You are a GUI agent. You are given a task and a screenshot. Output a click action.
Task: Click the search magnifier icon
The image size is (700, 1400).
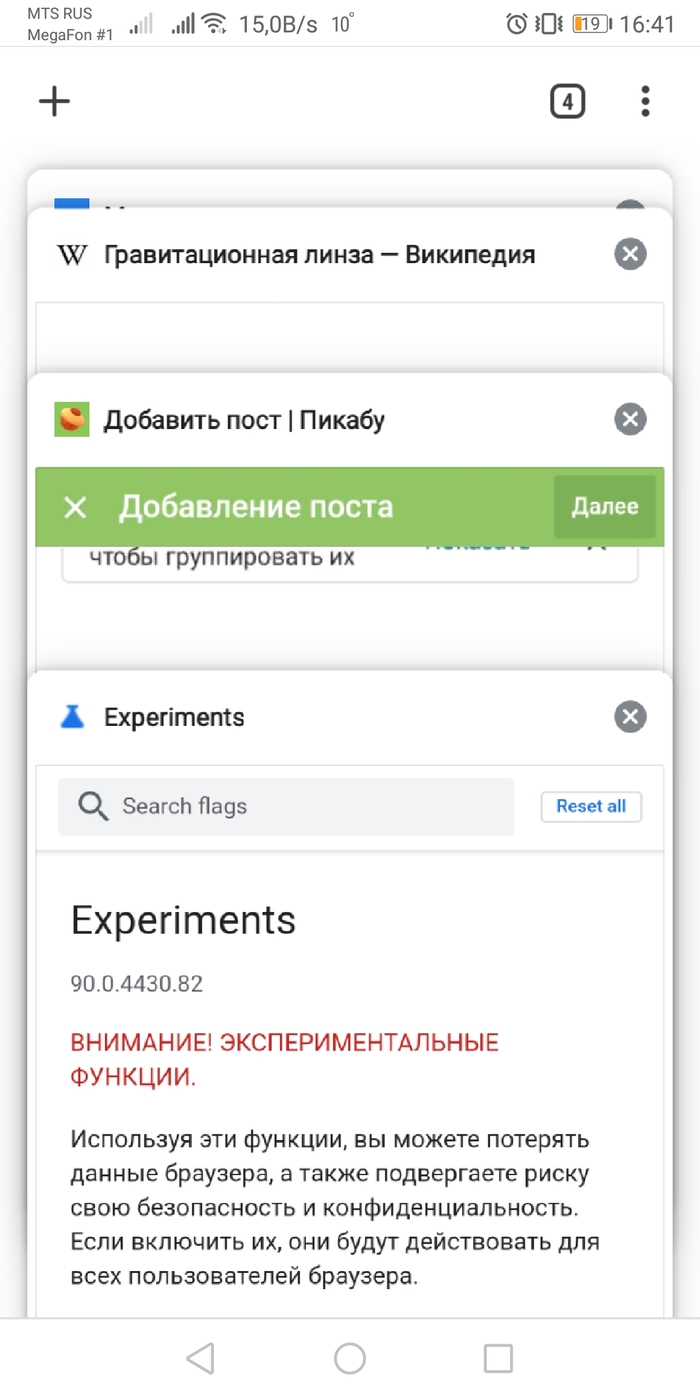tap(93, 806)
